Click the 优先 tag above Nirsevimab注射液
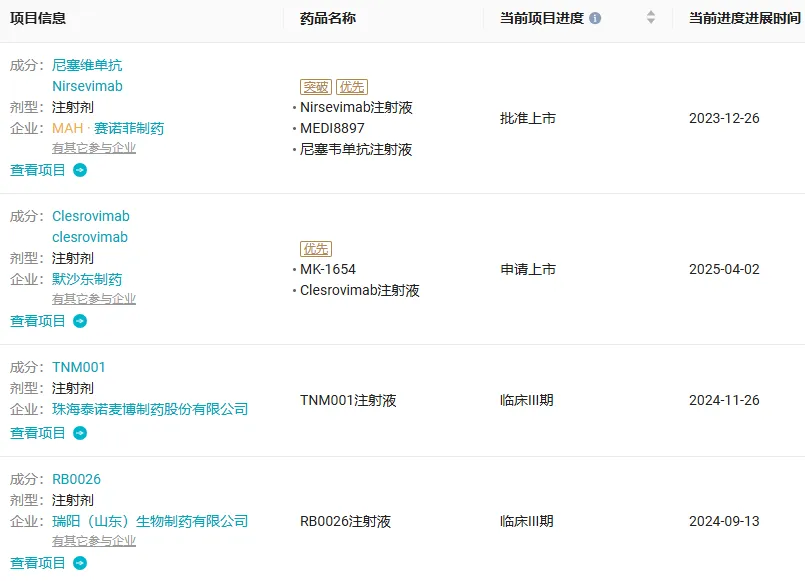The image size is (805, 581). [352, 87]
